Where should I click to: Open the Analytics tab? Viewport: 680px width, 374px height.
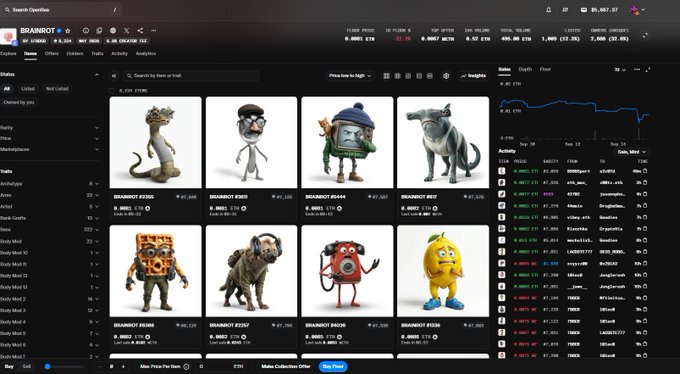point(146,54)
